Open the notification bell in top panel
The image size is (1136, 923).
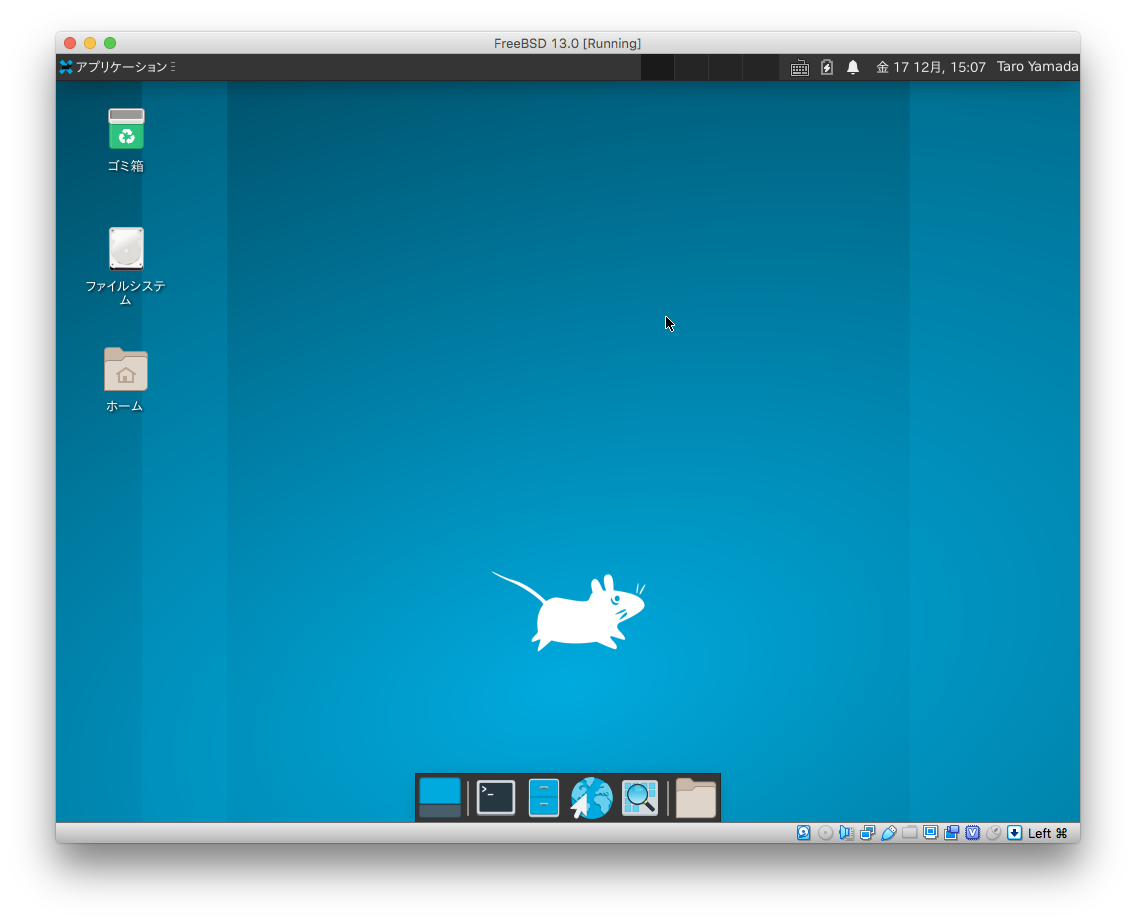[853, 67]
